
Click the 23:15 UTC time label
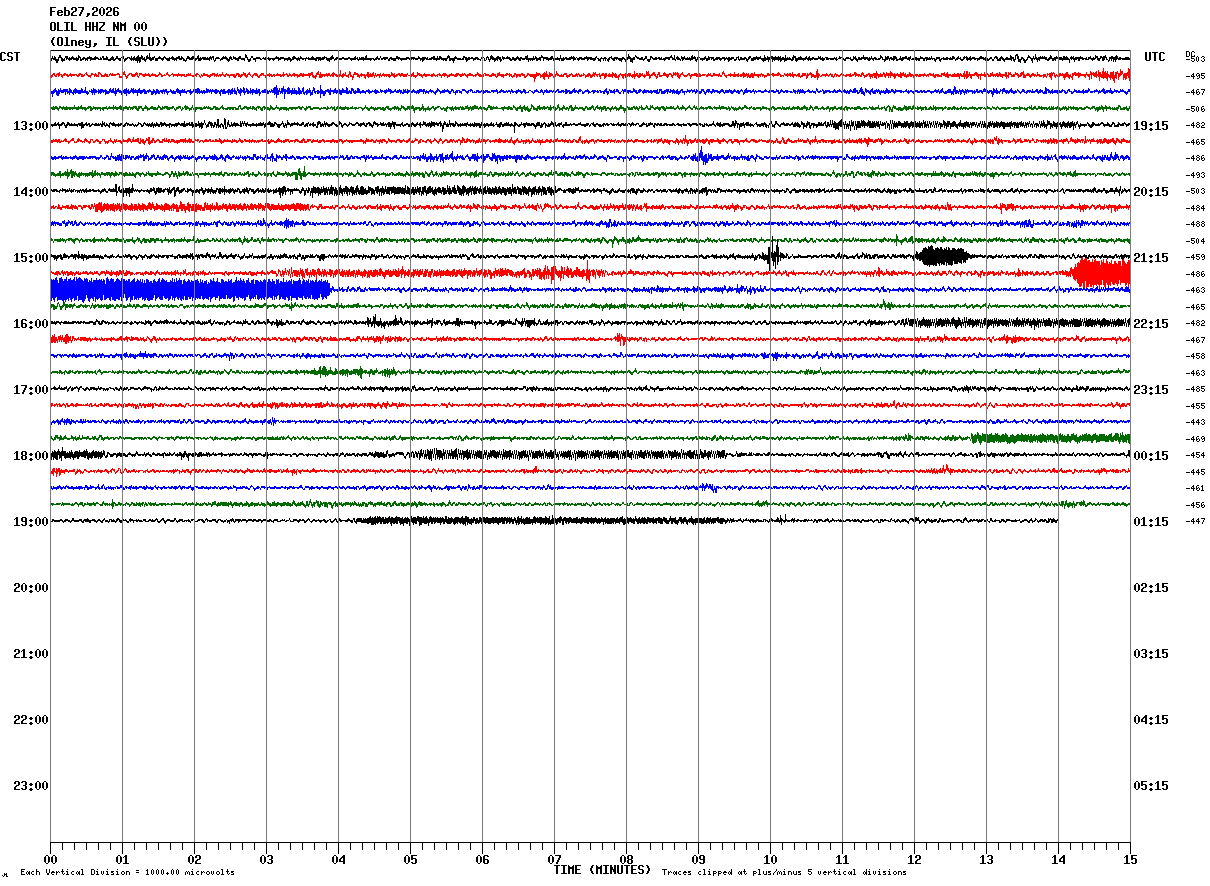click(x=1151, y=390)
